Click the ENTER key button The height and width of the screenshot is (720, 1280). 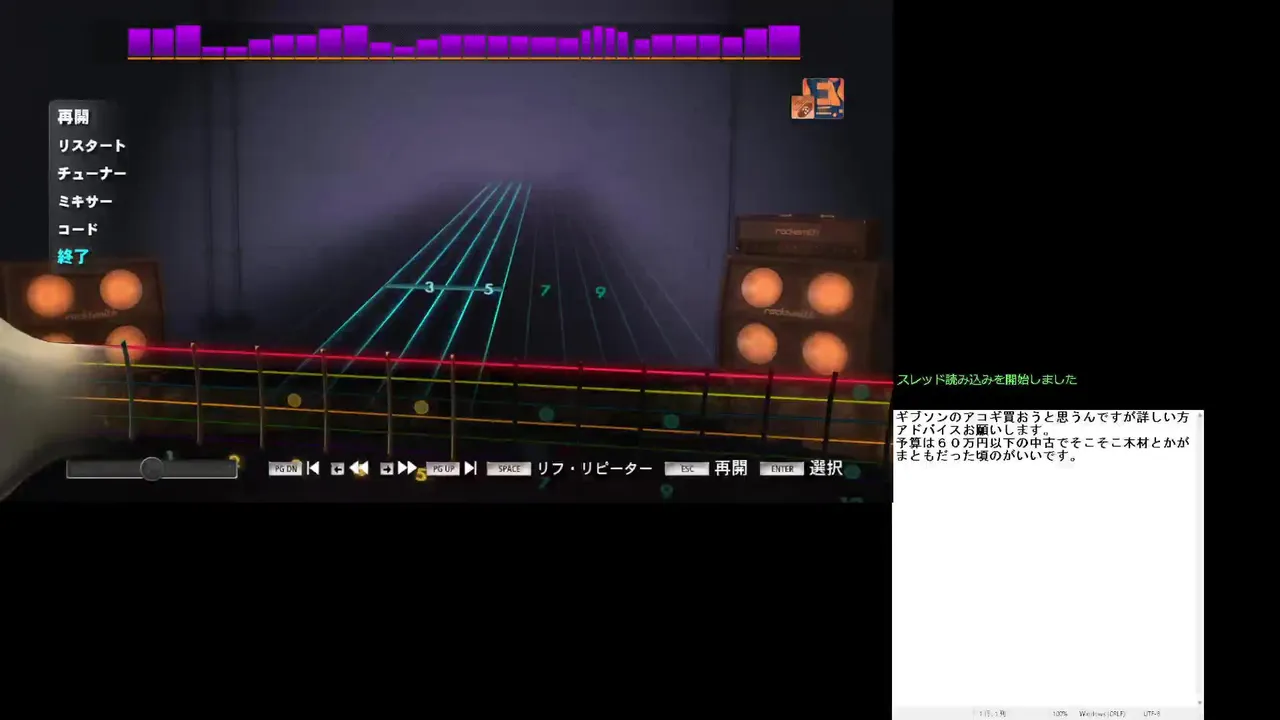point(782,469)
